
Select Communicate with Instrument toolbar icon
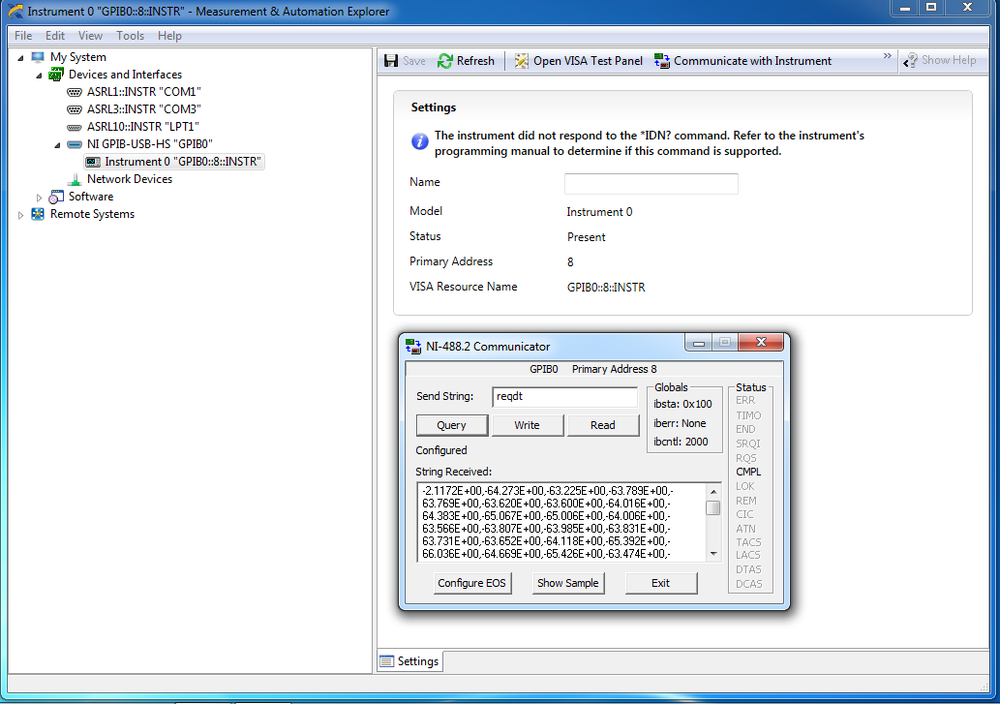point(661,60)
